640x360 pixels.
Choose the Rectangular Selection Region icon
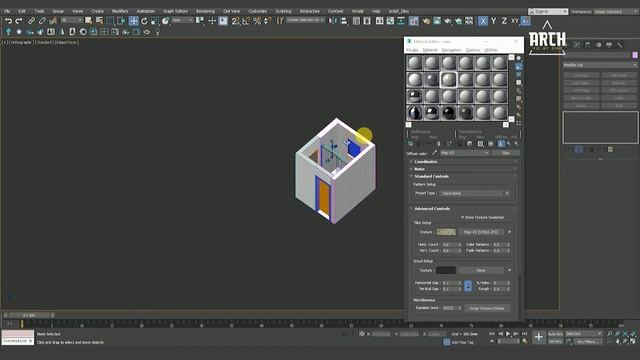click(110, 21)
